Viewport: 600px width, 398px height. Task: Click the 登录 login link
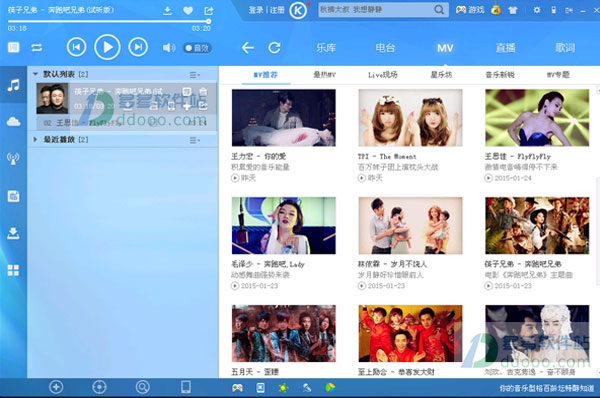click(x=256, y=10)
